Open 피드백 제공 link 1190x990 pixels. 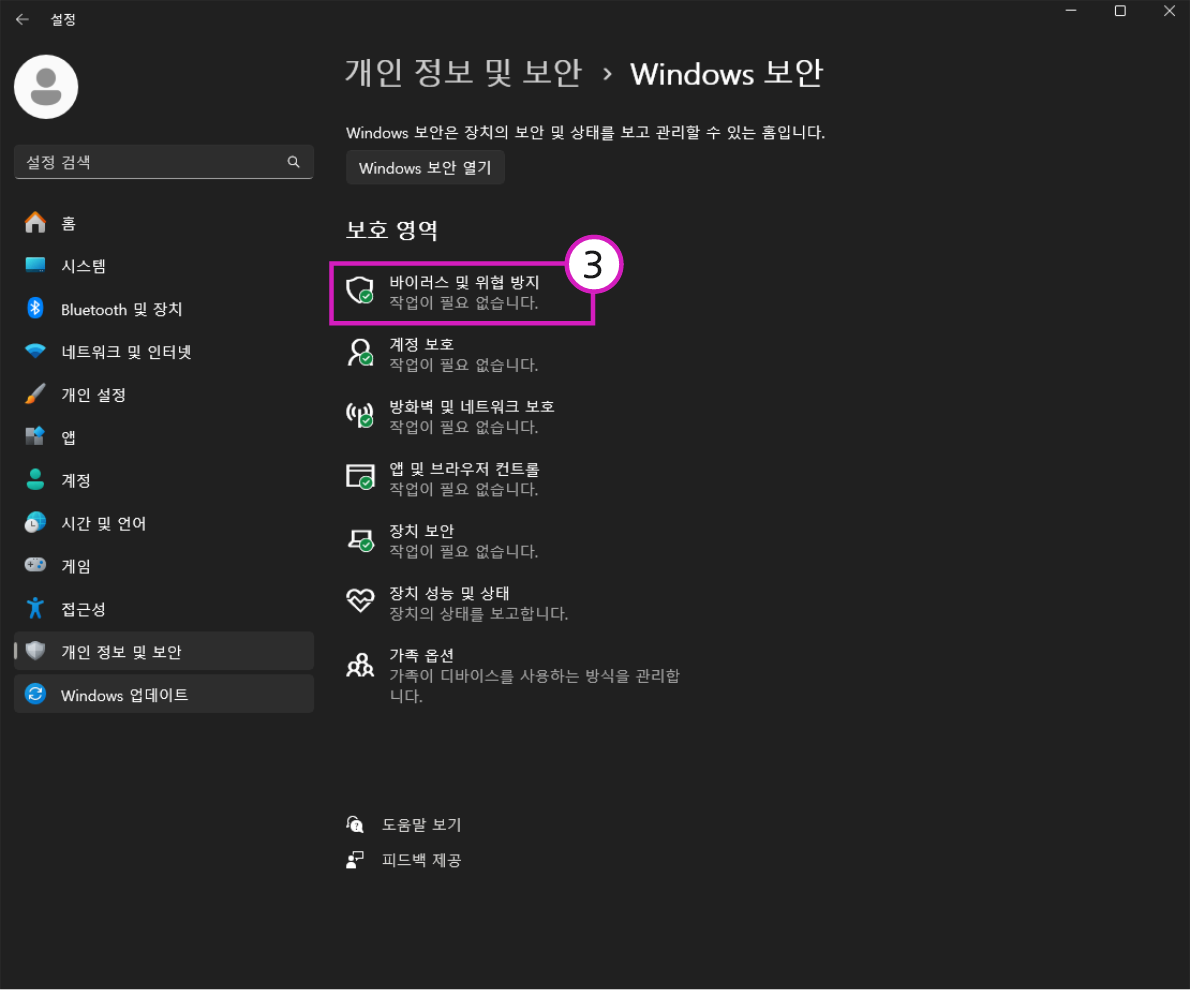[x=421, y=860]
